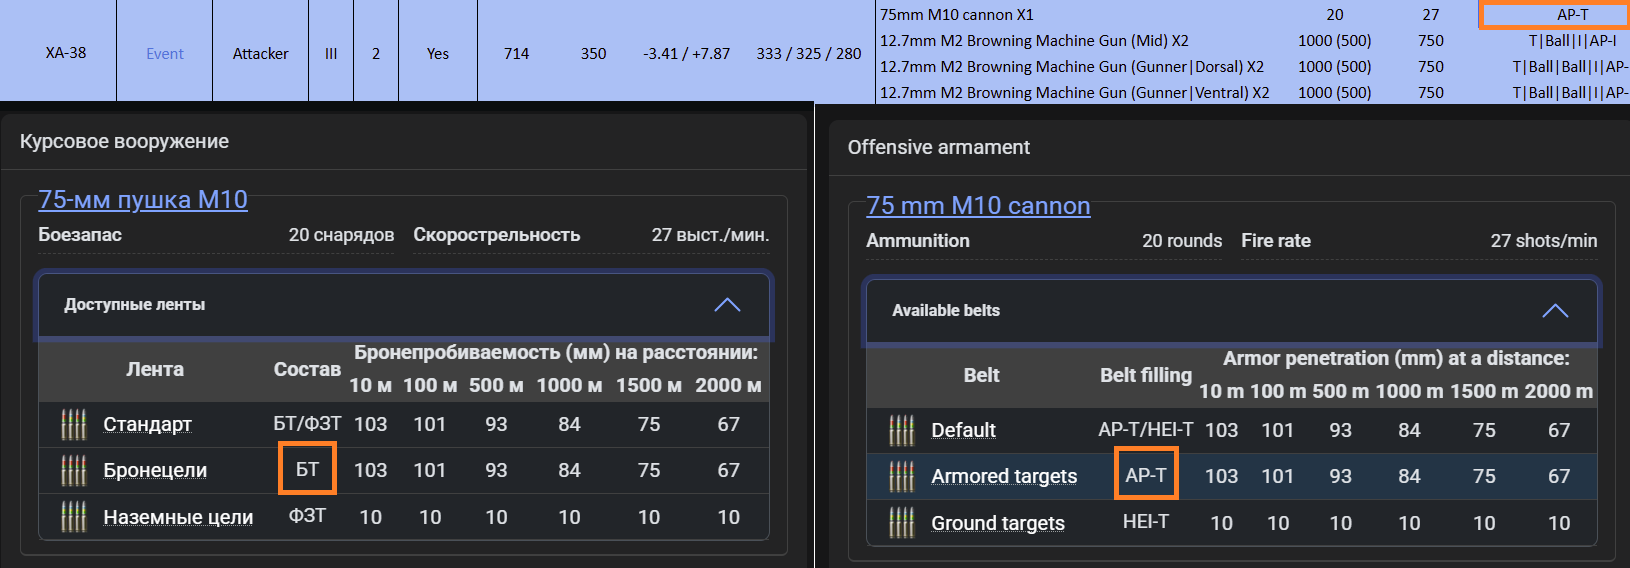Select the Armored targets belt name
Image resolution: width=1630 pixels, height=568 pixels.
click(1004, 476)
